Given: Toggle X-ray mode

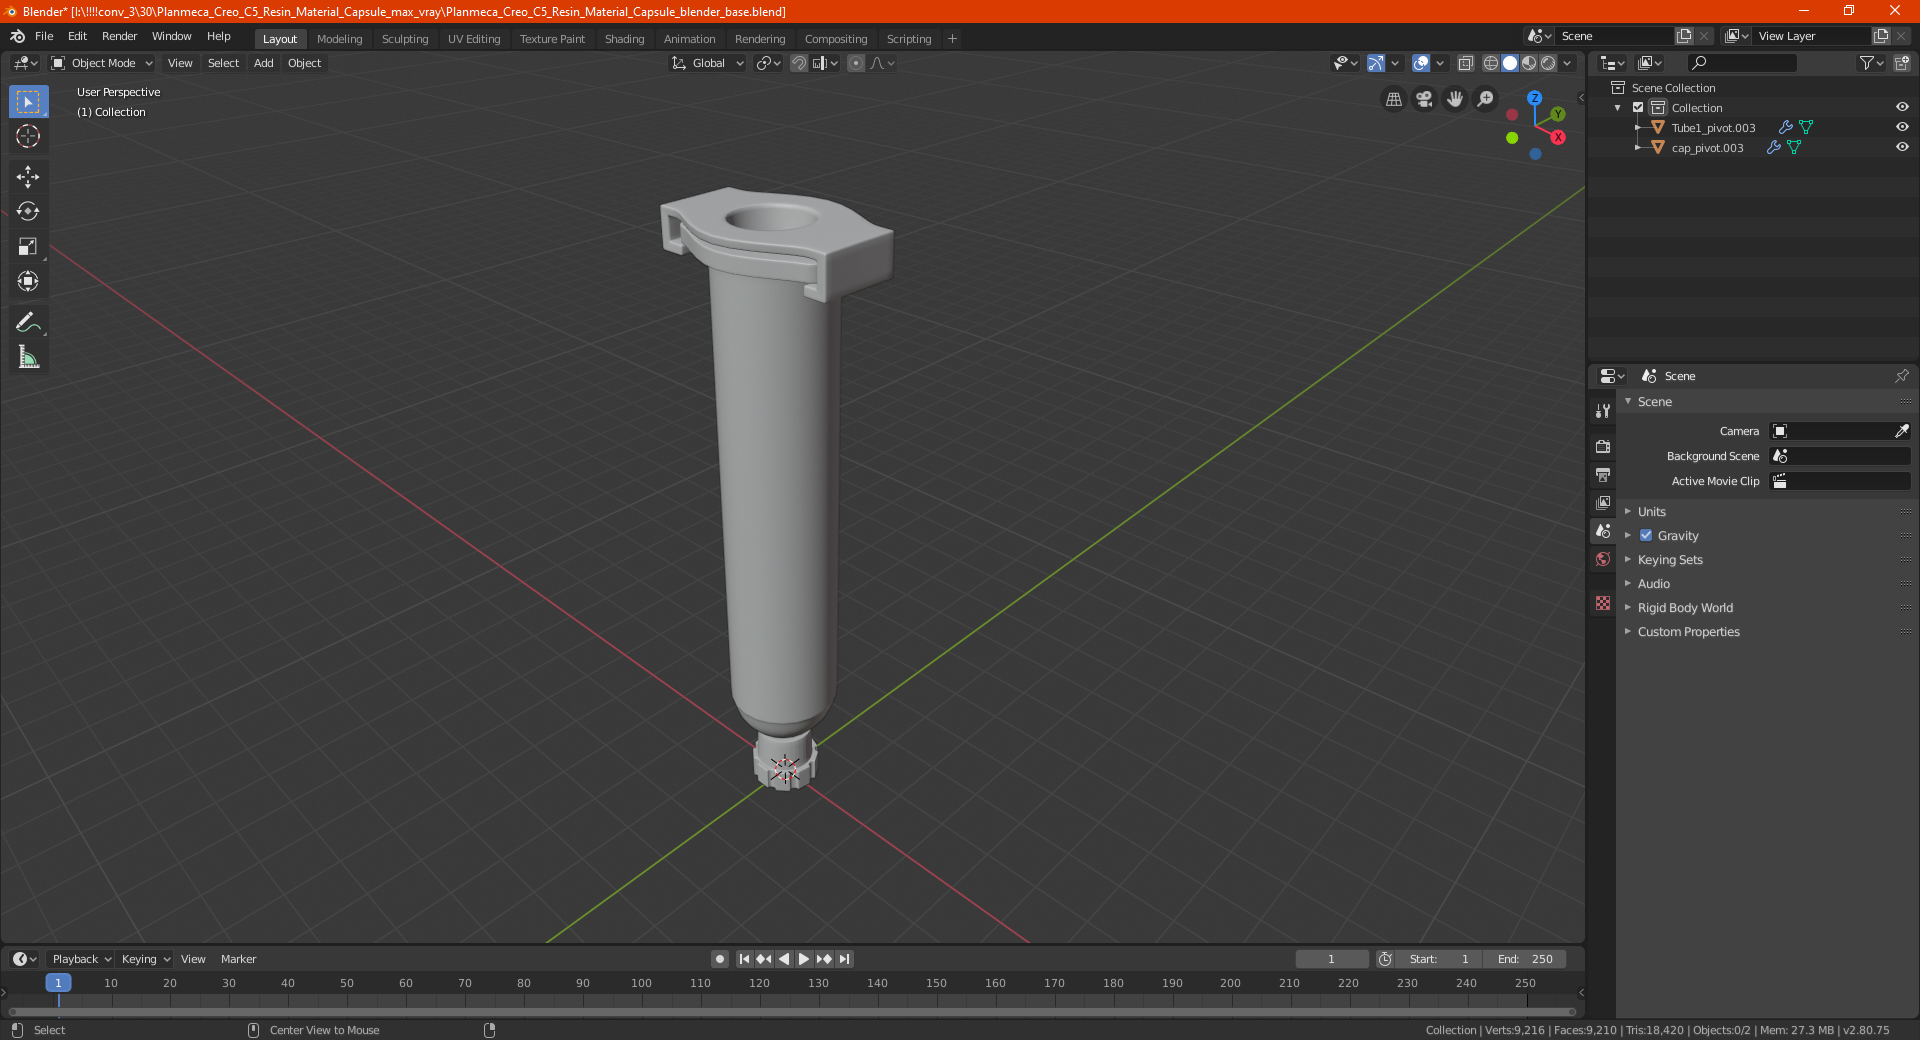Looking at the screenshot, I should pyautogui.click(x=1466, y=63).
